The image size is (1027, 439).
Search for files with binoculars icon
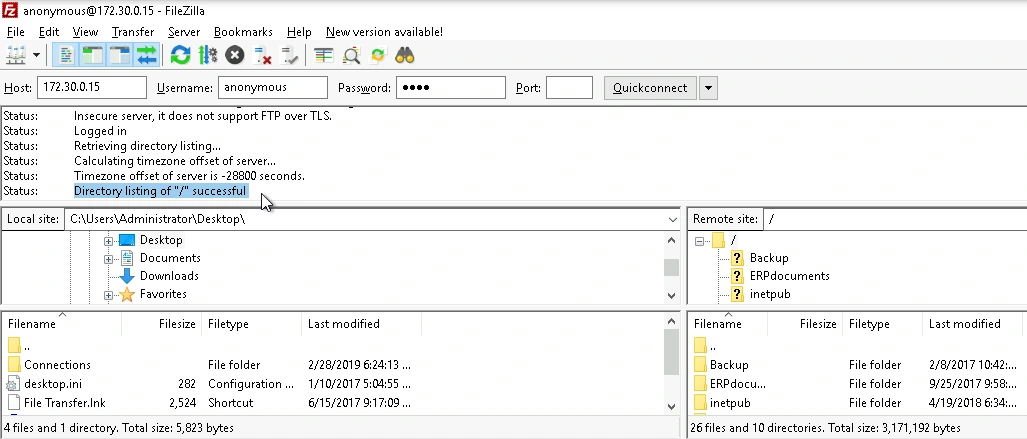405,56
